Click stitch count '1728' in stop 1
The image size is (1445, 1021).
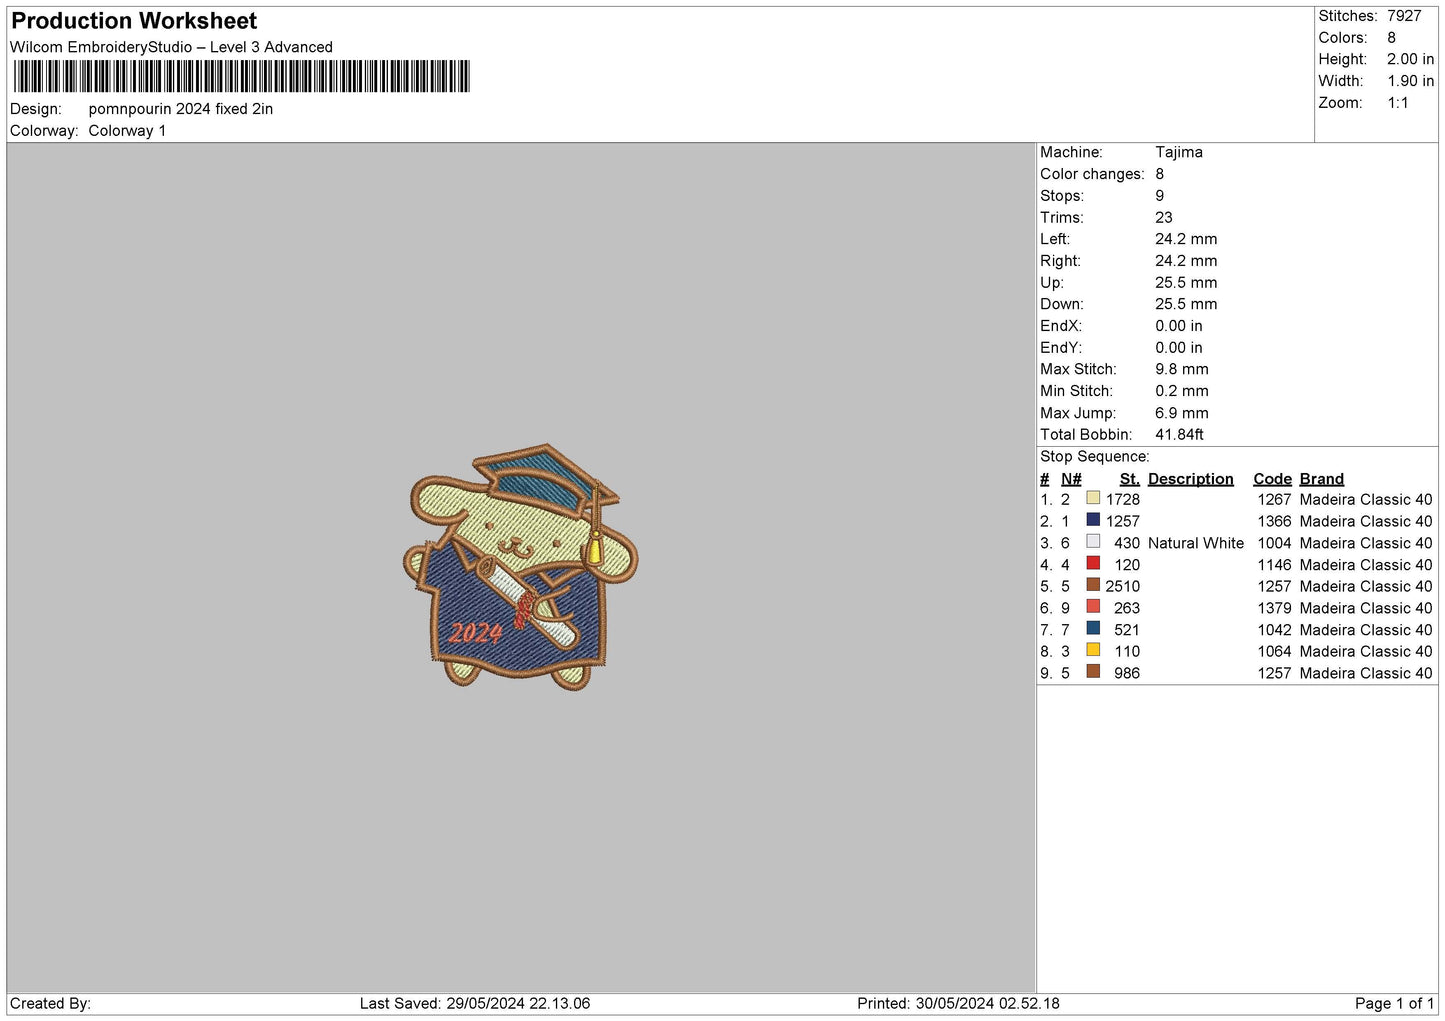pos(1123,499)
